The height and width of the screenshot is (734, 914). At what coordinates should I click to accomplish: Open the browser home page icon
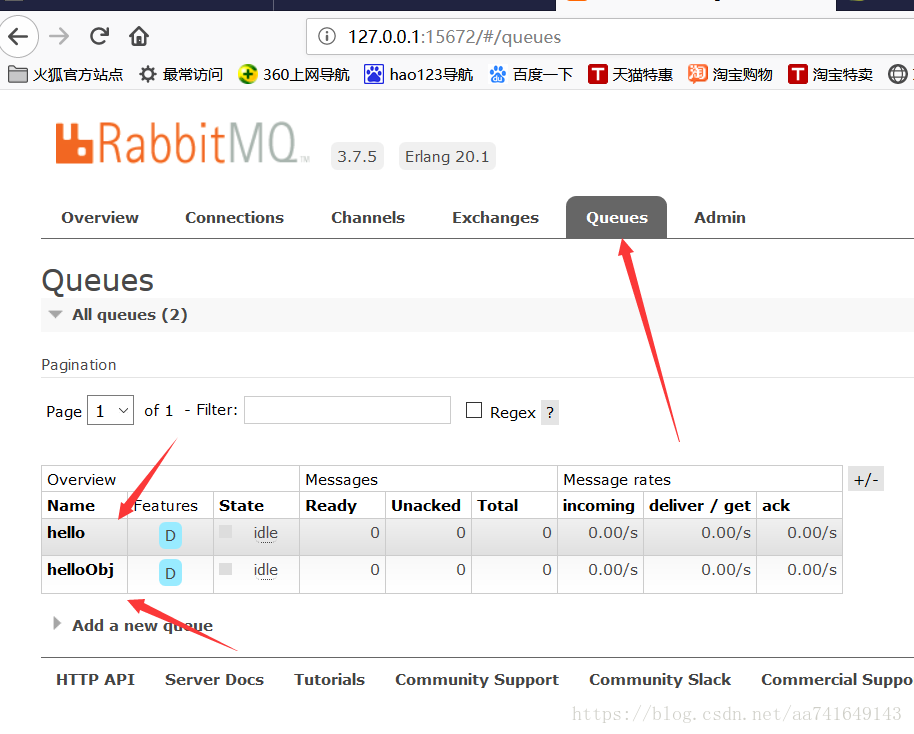click(x=138, y=35)
